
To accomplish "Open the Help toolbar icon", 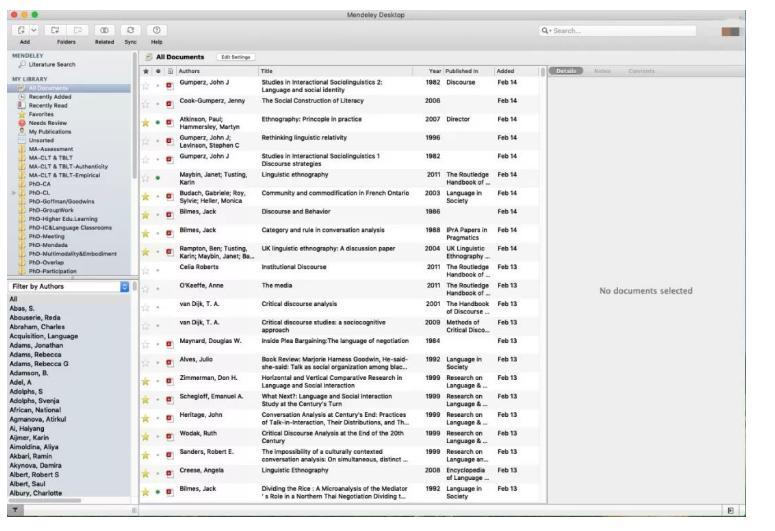I will [x=157, y=30].
